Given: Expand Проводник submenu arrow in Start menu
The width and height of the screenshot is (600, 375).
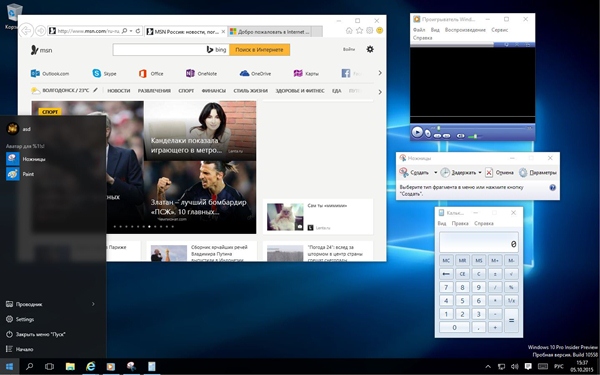Looking at the screenshot, I should (93, 304).
